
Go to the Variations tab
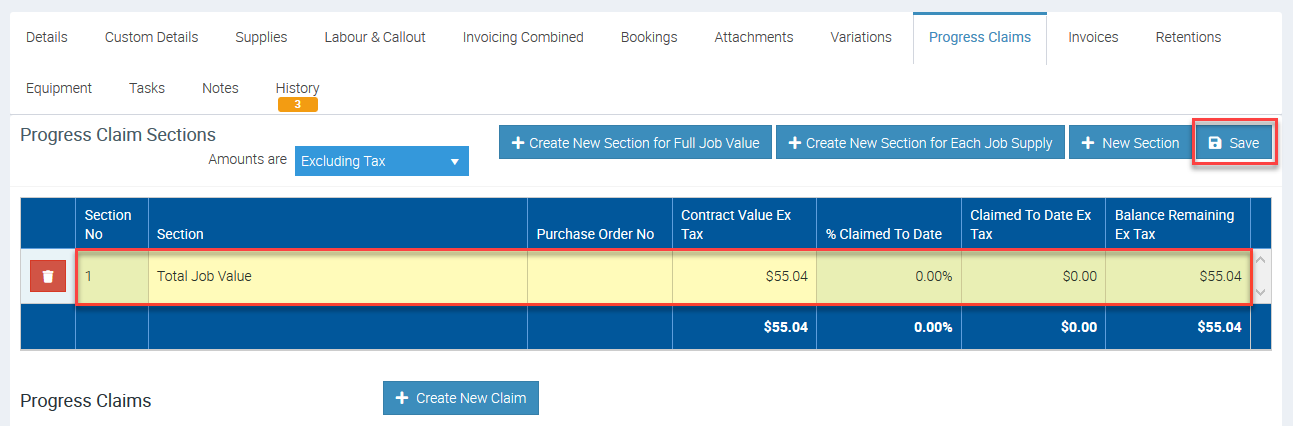[860, 37]
